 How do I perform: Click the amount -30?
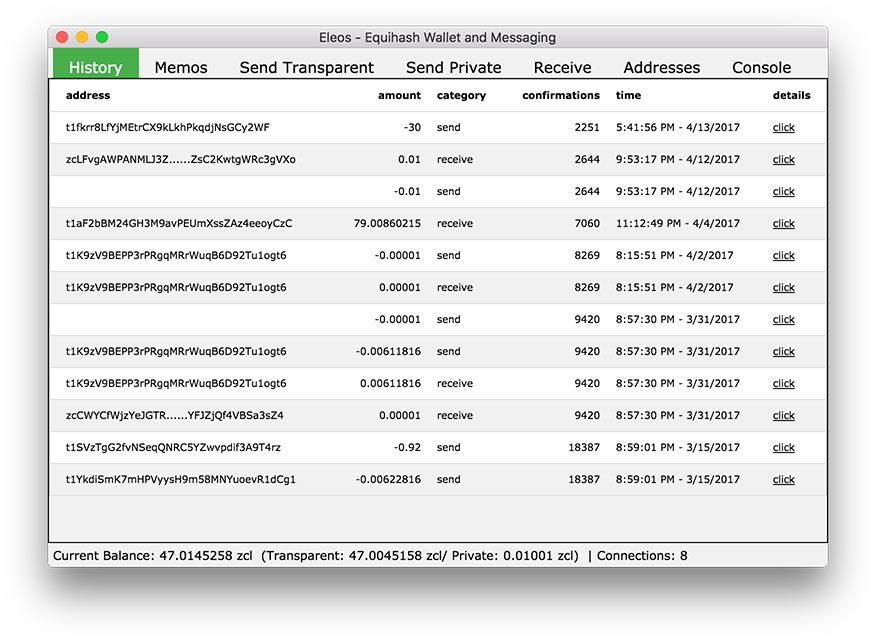(412, 127)
